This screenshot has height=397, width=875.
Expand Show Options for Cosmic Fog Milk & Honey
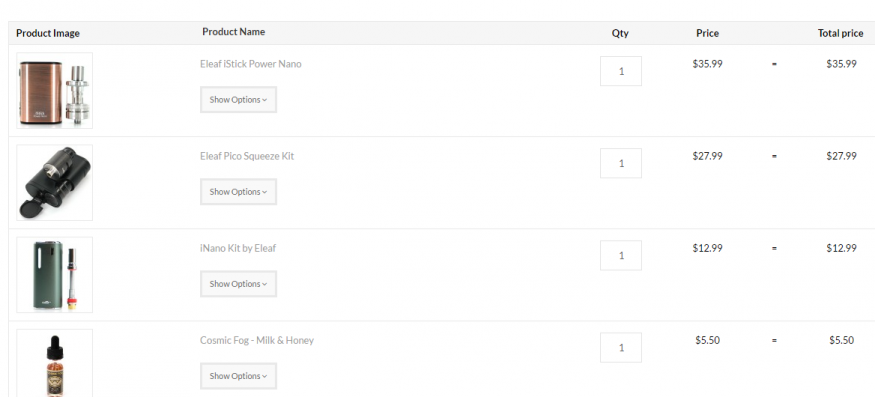[238, 376]
